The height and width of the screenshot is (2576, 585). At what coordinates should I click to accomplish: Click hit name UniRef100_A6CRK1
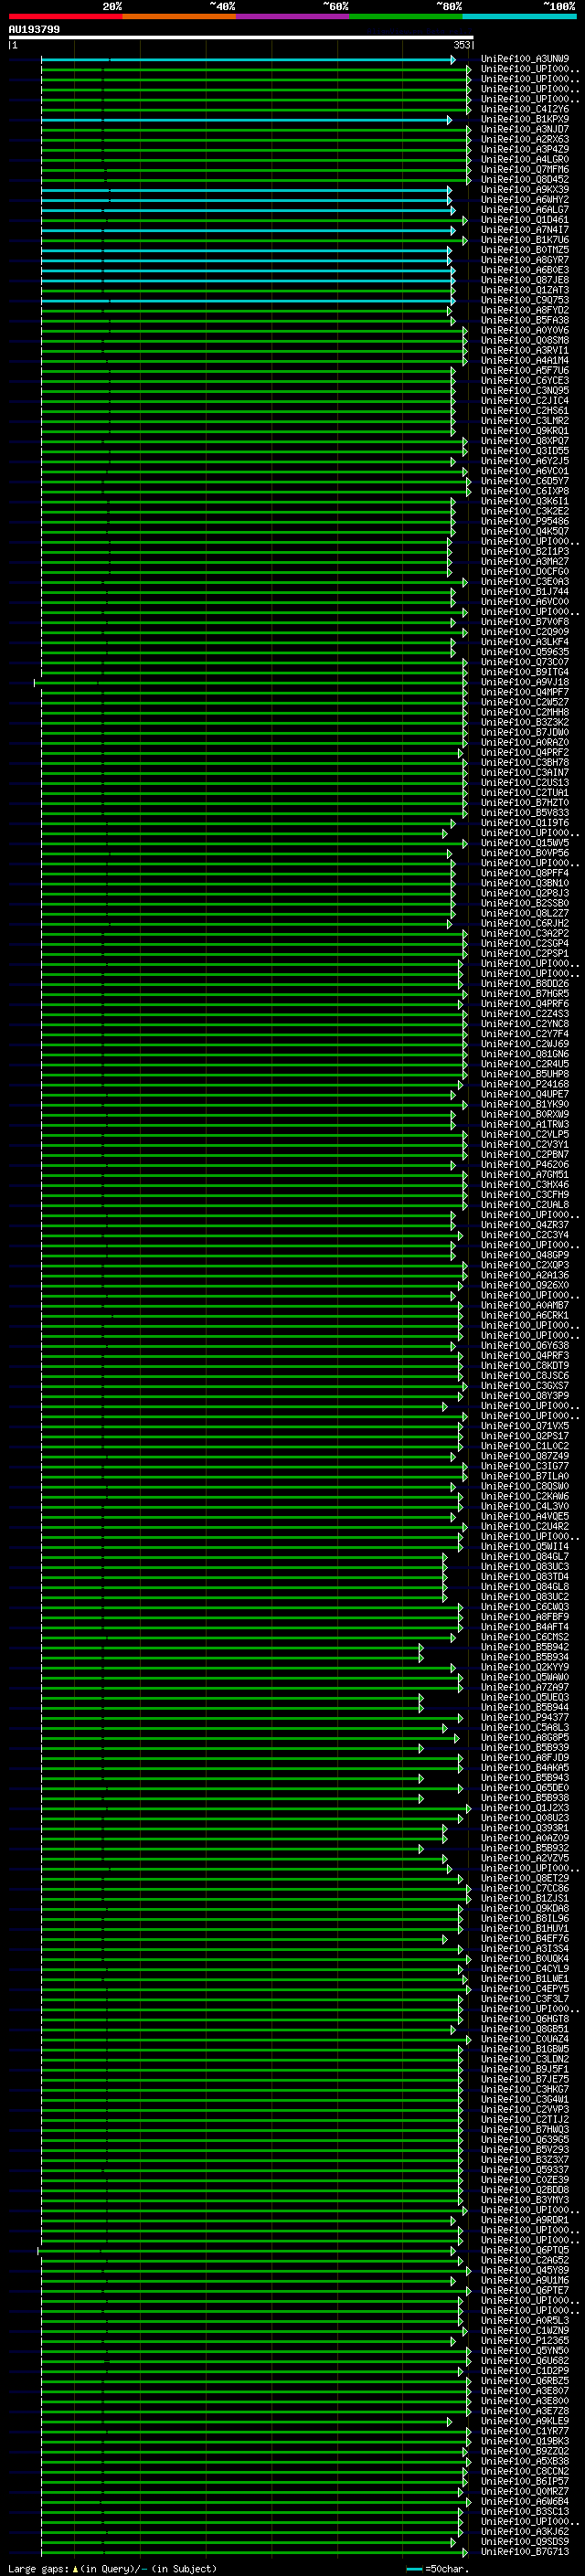[x=525, y=1315]
